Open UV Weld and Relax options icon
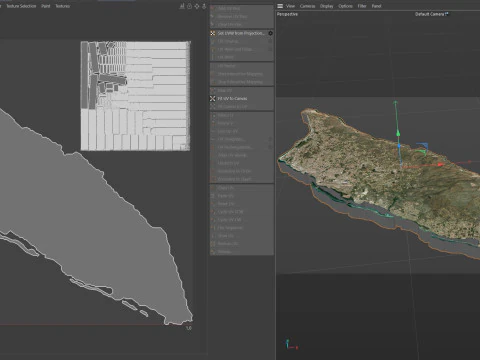 click(270, 49)
